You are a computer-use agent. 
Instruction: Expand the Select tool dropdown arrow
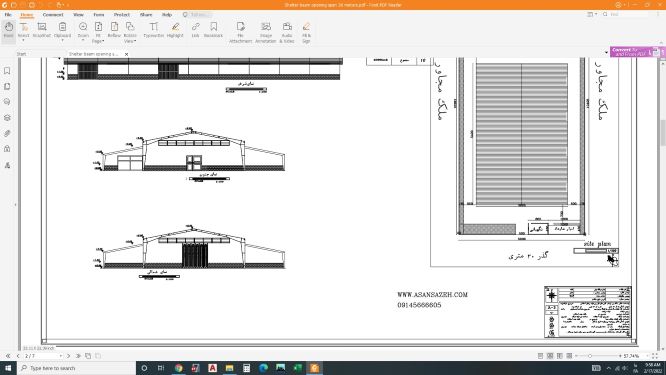pyautogui.click(x=24, y=41)
